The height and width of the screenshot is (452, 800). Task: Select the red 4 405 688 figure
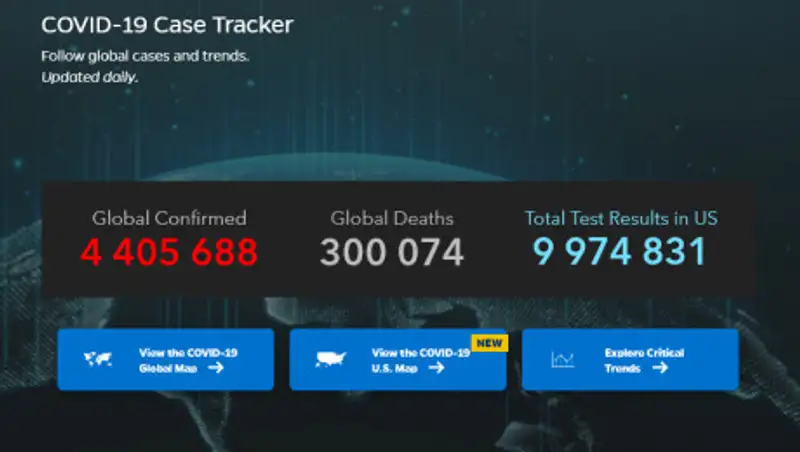(169, 252)
